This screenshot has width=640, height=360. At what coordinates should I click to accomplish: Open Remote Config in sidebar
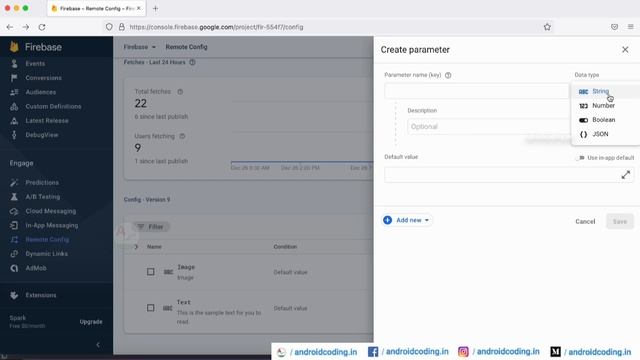click(x=47, y=240)
